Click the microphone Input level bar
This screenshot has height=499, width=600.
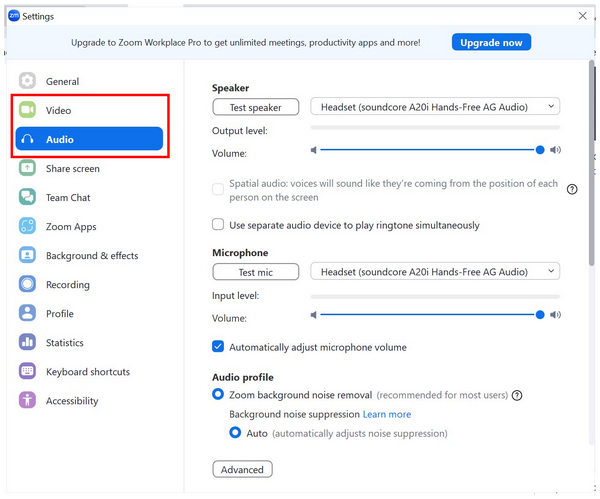pos(435,296)
